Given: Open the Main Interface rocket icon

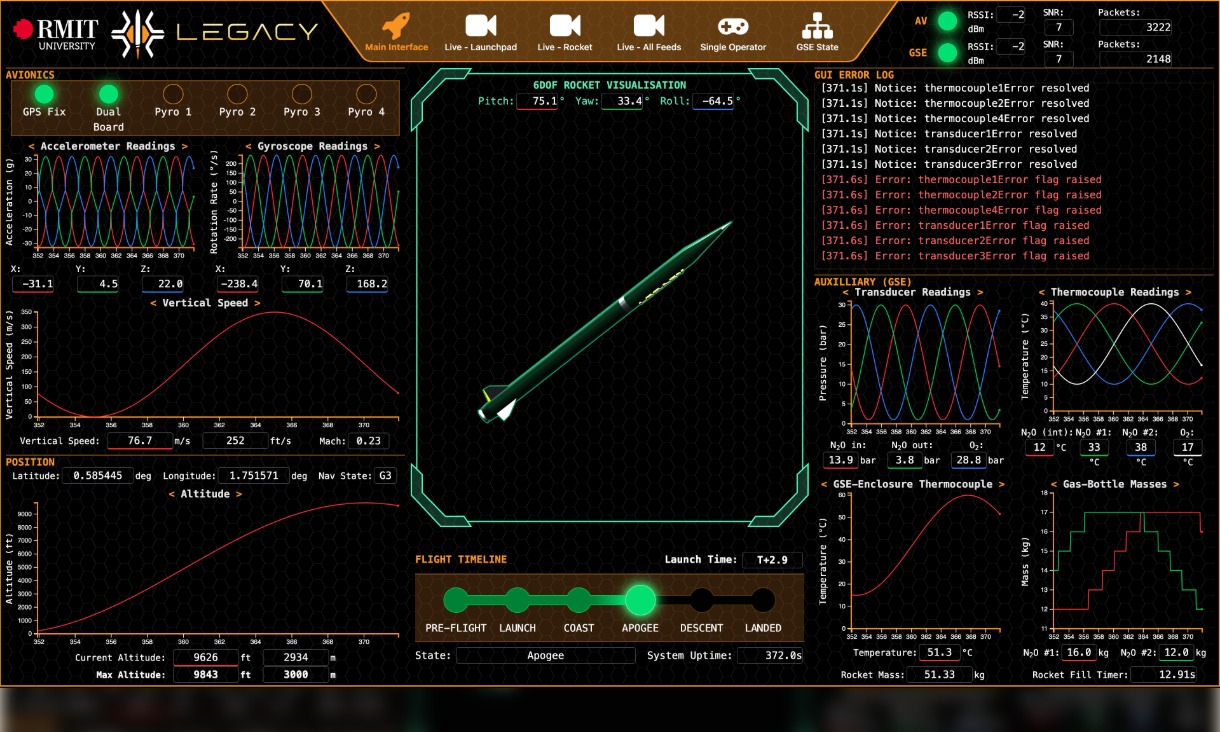Looking at the screenshot, I should tap(397, 25).
